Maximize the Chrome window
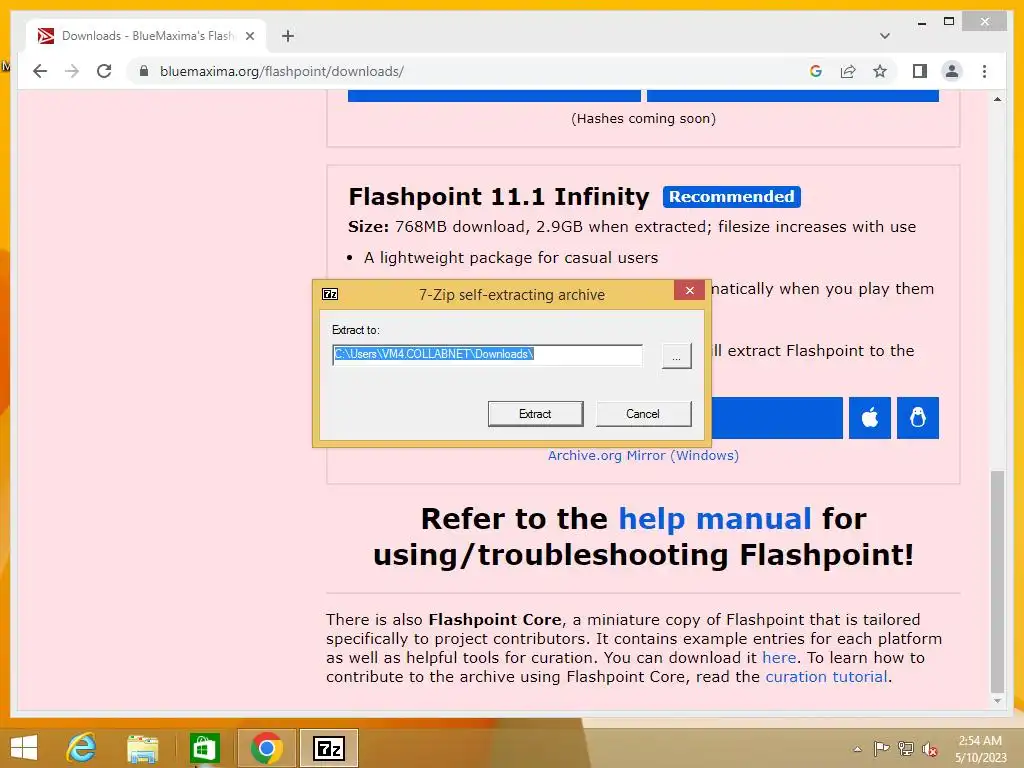Screen dimensions: 1024x768 pos(949,22)
